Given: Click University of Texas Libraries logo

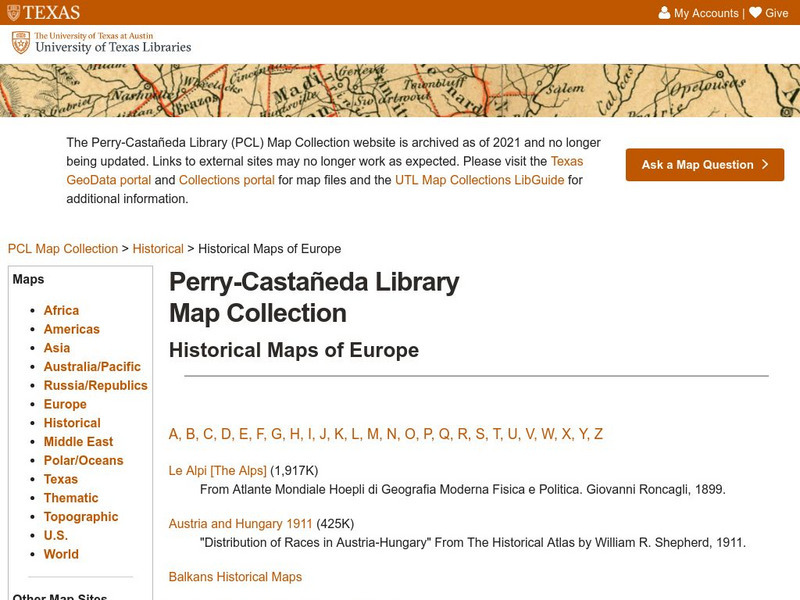Looking at the screenshot, I should pyautogui.click(x=100, y=42).
